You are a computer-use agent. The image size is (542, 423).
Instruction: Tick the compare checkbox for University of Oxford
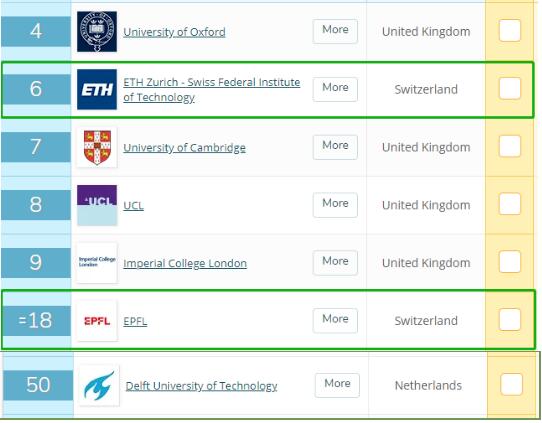pos(510,31)
